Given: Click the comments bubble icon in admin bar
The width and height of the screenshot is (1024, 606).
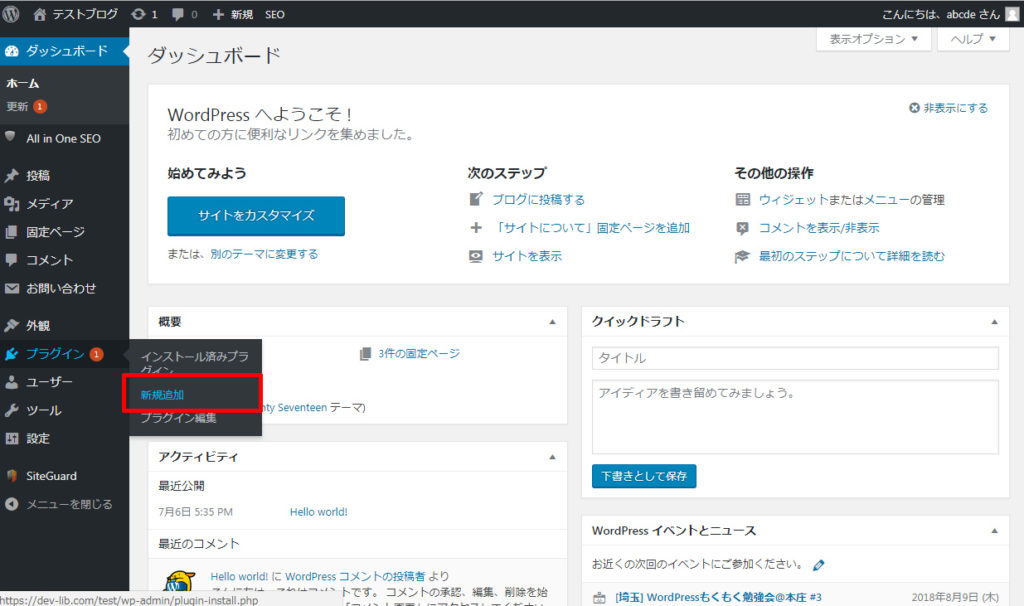Looking at the screenshot, I should point(177,15).
